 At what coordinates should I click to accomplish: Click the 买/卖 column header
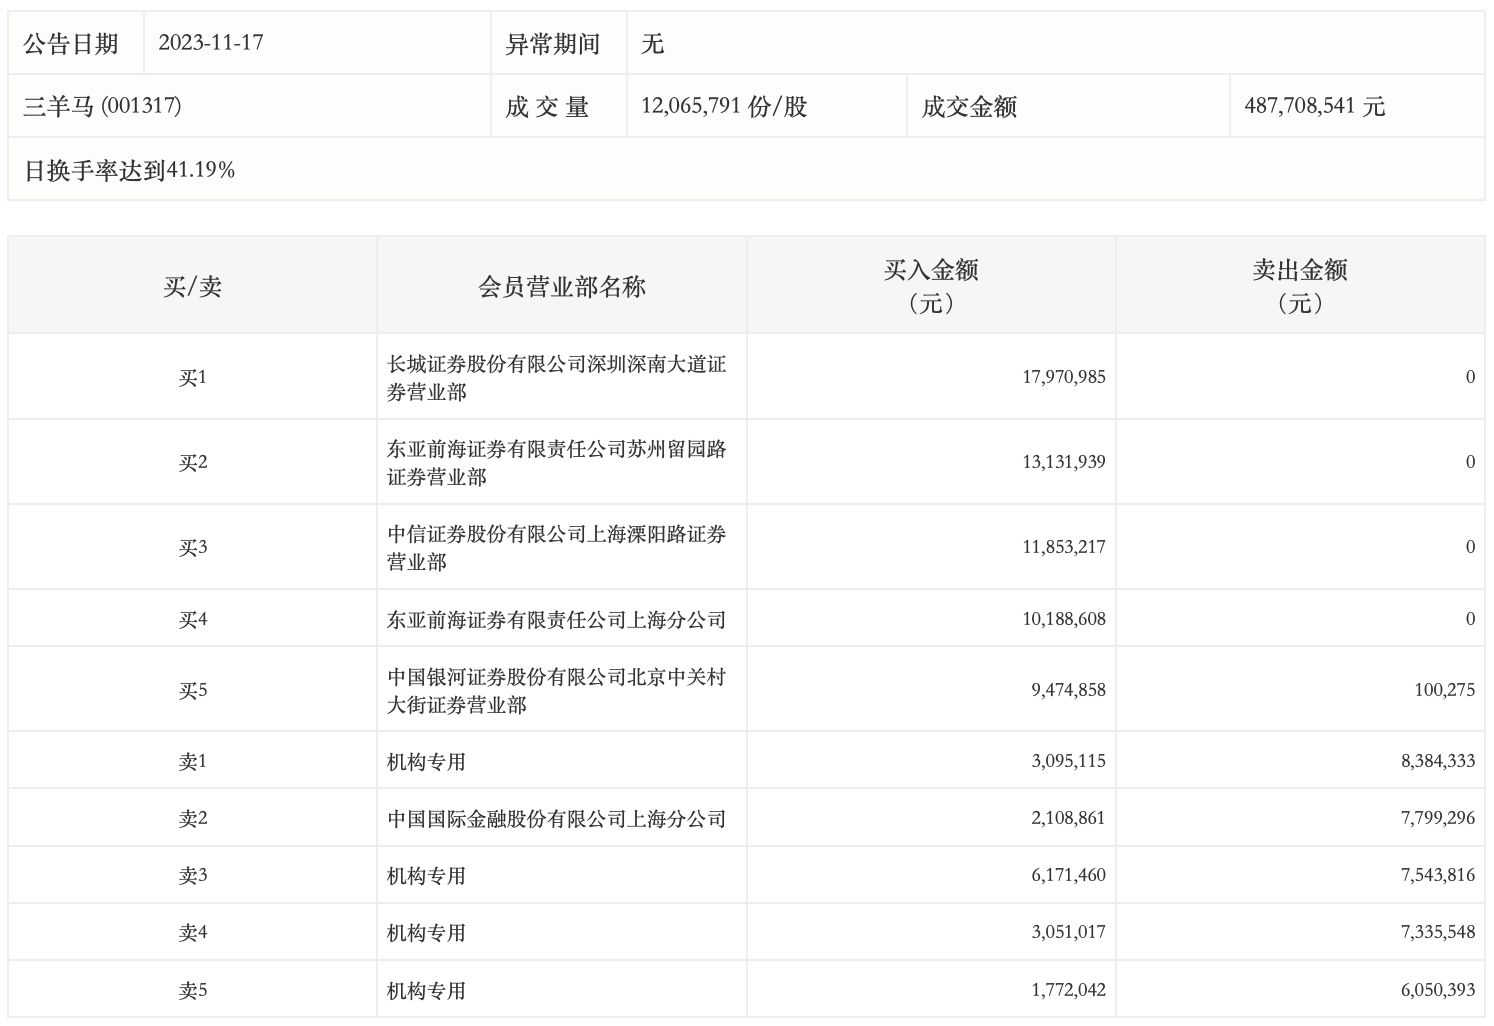192,287
